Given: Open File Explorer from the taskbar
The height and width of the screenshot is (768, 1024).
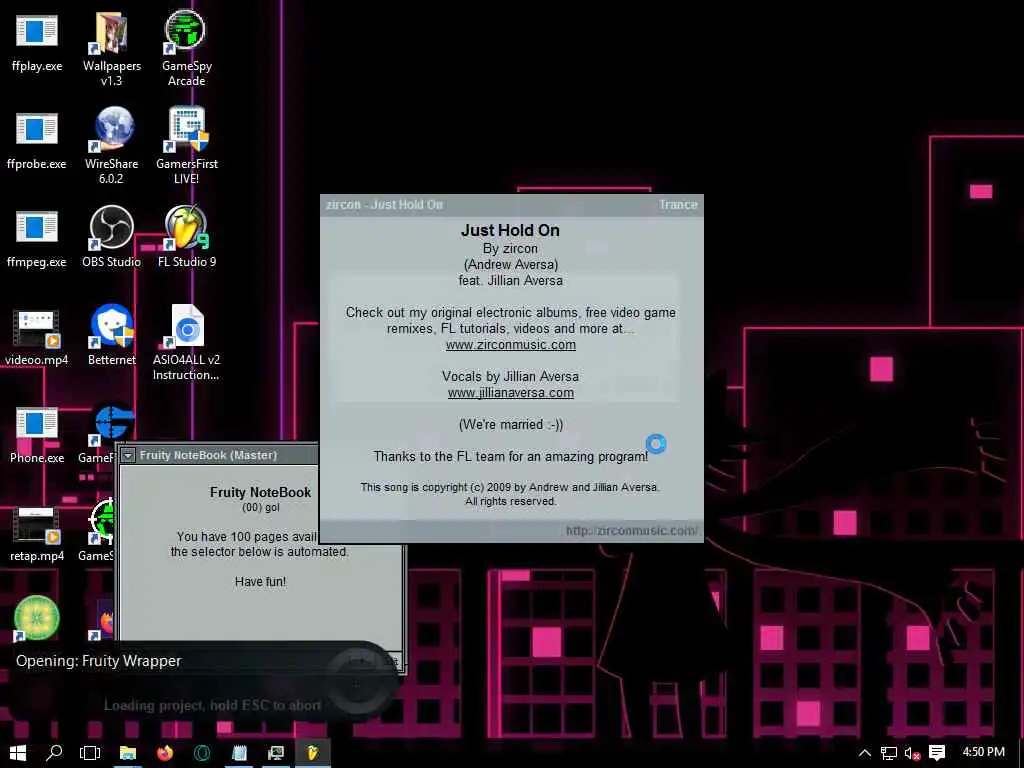Looking at the screenshot, I should click(x=128, y=752).
